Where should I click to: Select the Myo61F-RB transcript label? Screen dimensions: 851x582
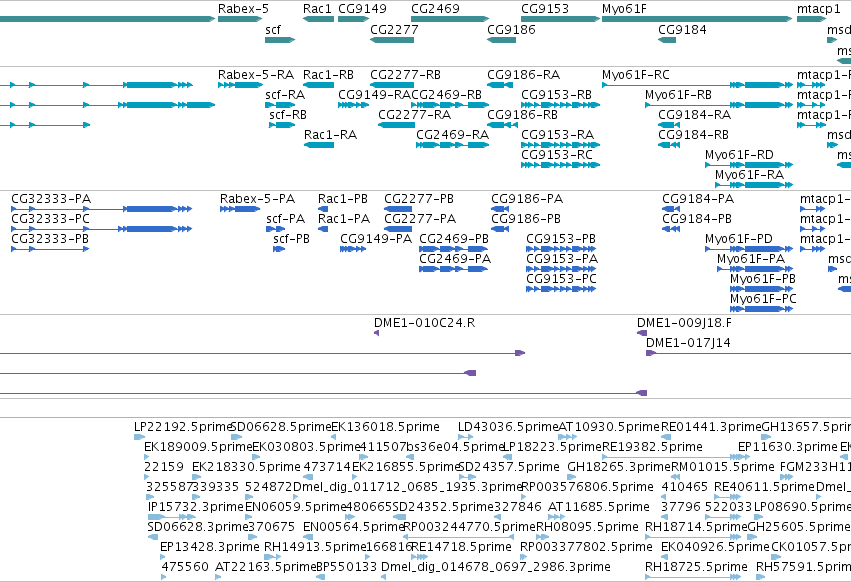[x=678, y=94]
